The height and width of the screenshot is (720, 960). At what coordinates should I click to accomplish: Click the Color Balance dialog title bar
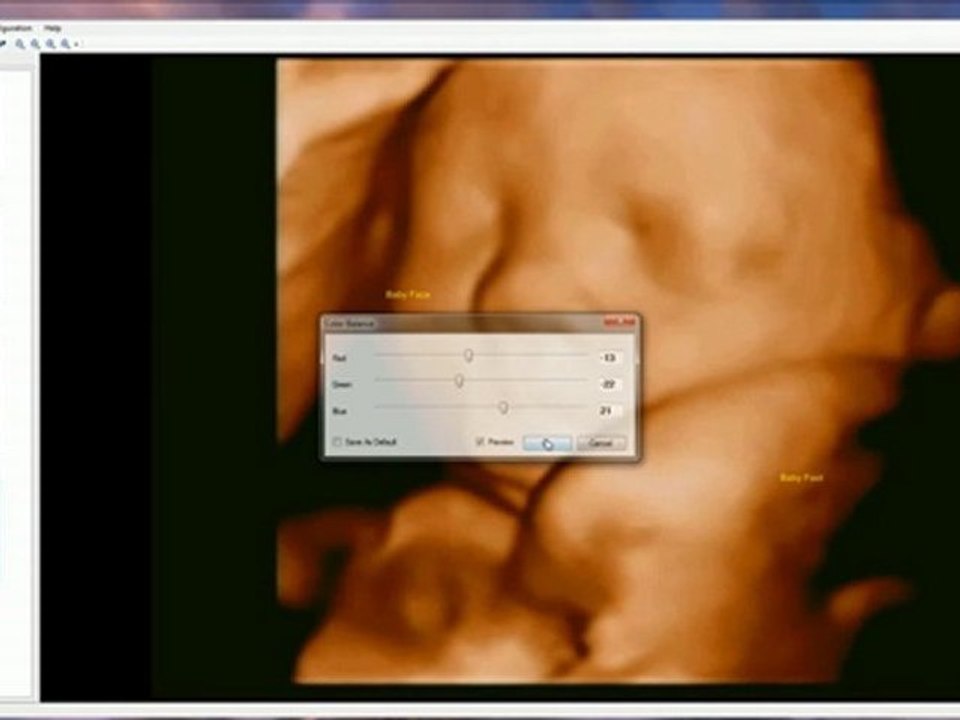[x=481, y=323]
